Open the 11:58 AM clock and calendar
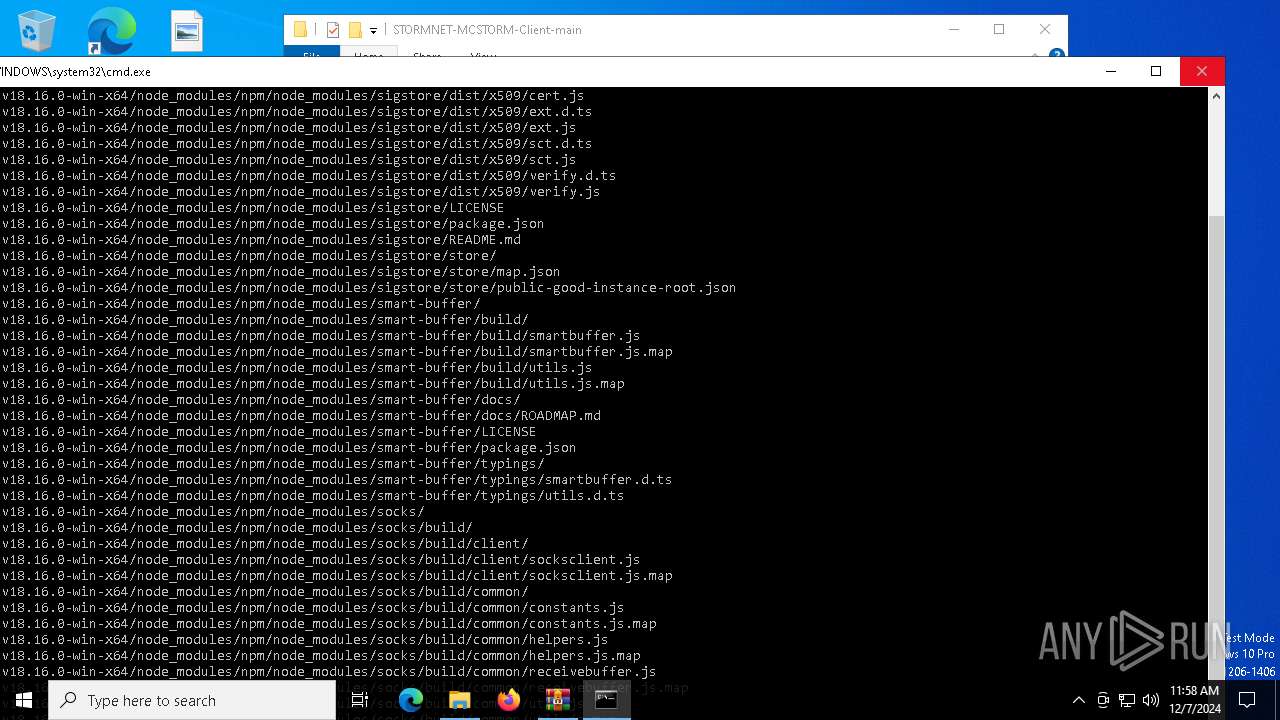 tap(1194, 700)
